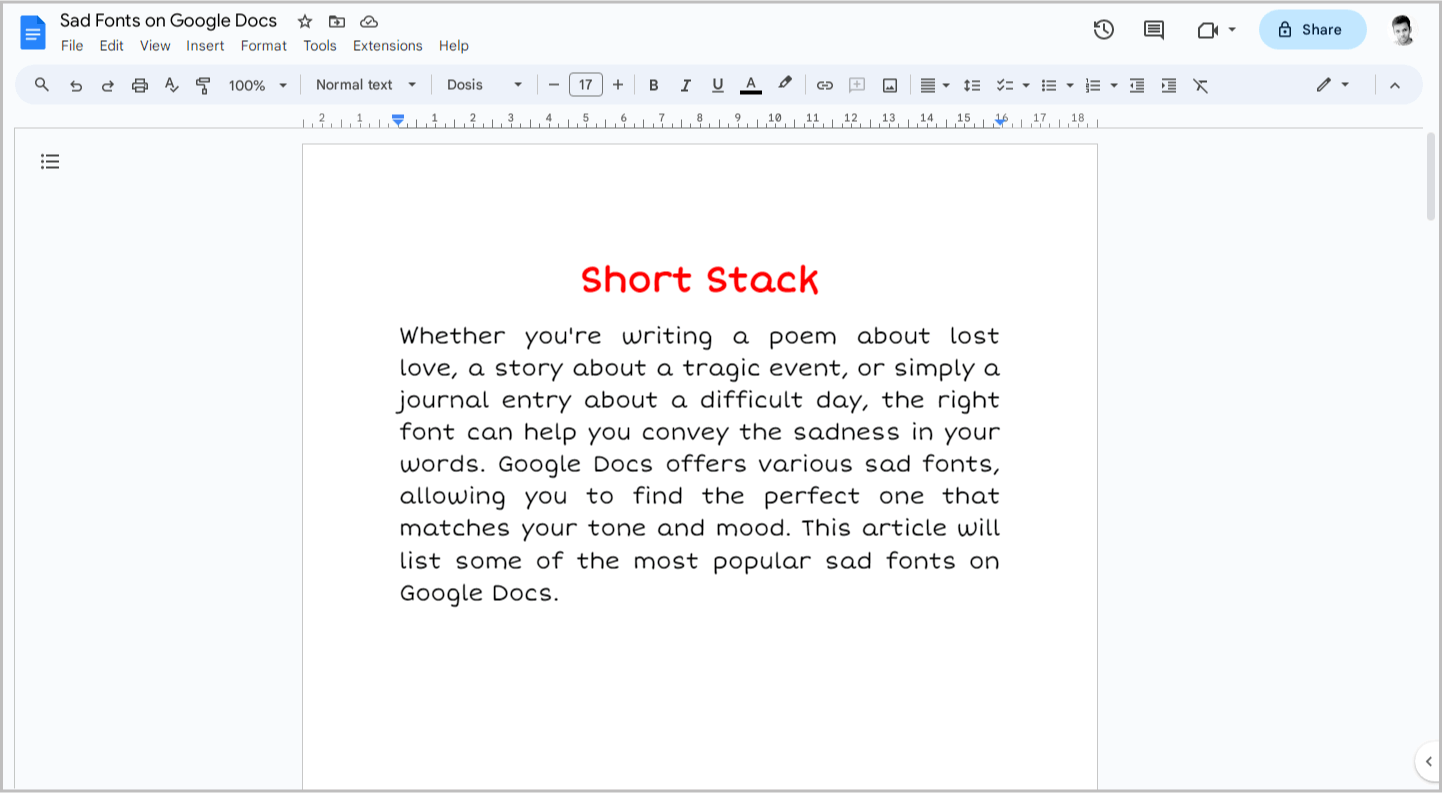Undo the last action

tap(76, 86)
